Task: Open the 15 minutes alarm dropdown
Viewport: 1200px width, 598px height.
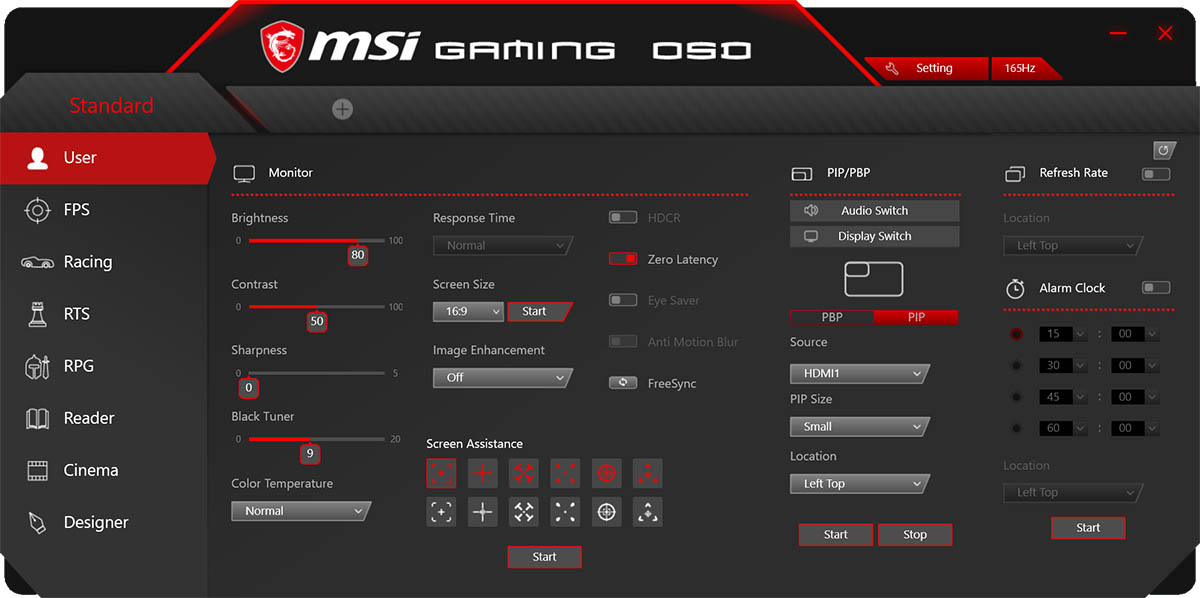Action: tap(1063, 334)
